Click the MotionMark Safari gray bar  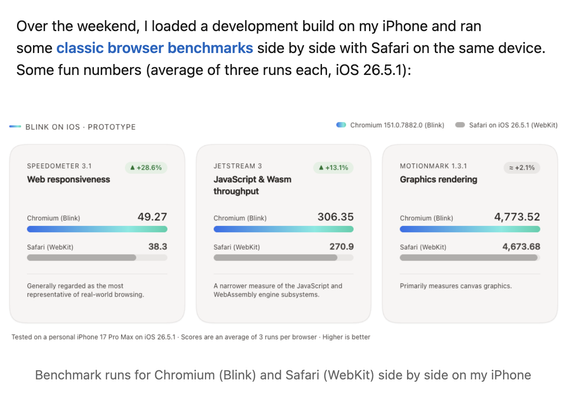[469, 258]
